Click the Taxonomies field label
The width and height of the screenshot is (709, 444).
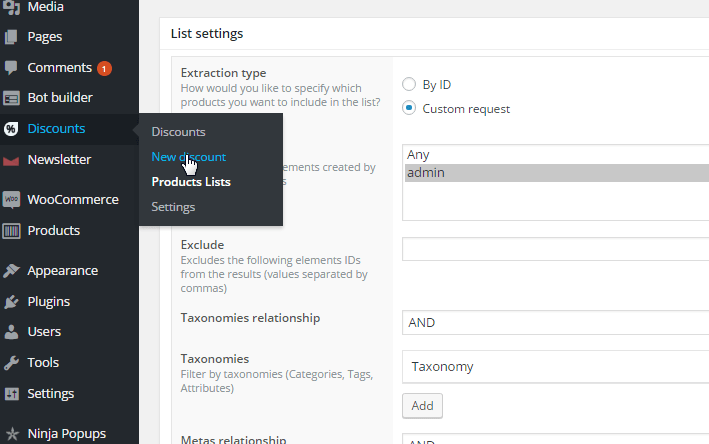click(215, 359)
